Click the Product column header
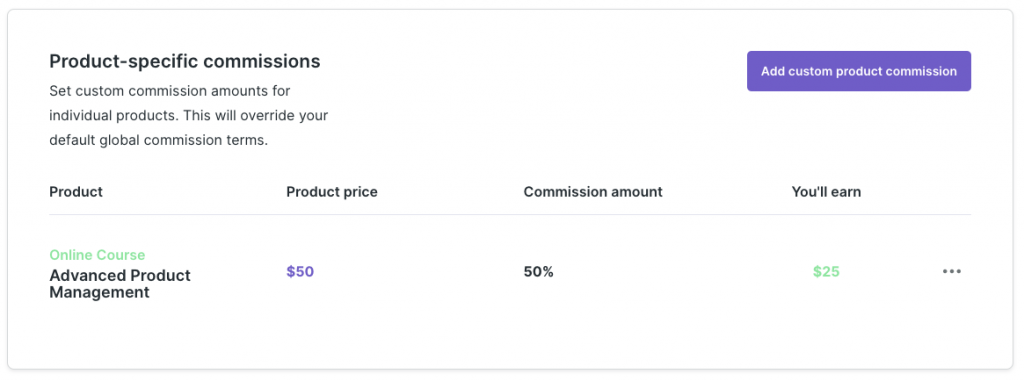This screenshot has height=381, width=1024. tap(76, 192)
